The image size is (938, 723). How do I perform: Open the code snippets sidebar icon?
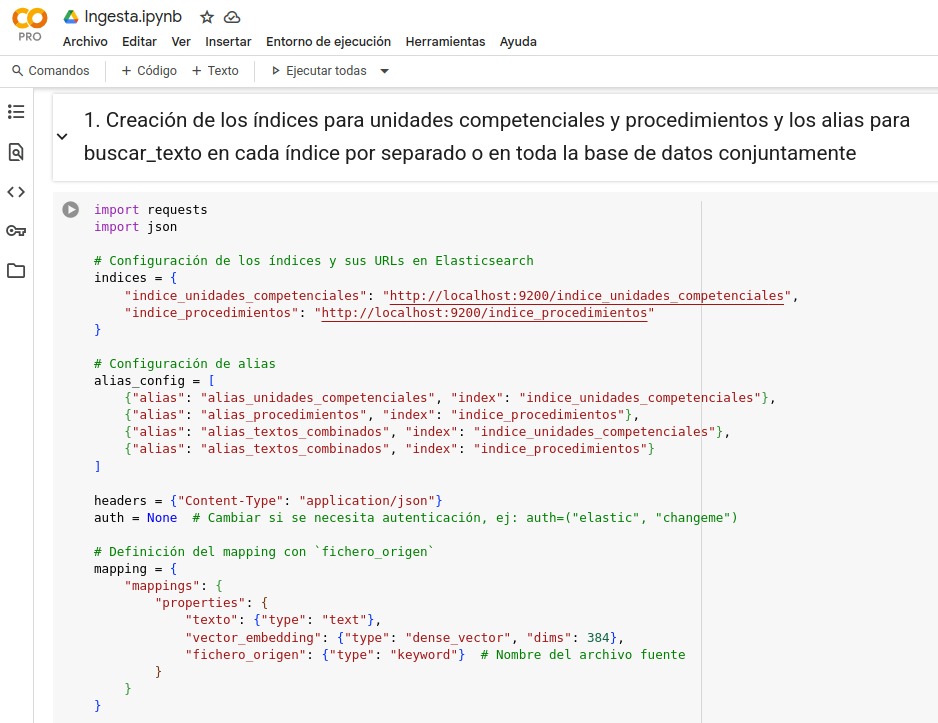(x=16, y=191)
